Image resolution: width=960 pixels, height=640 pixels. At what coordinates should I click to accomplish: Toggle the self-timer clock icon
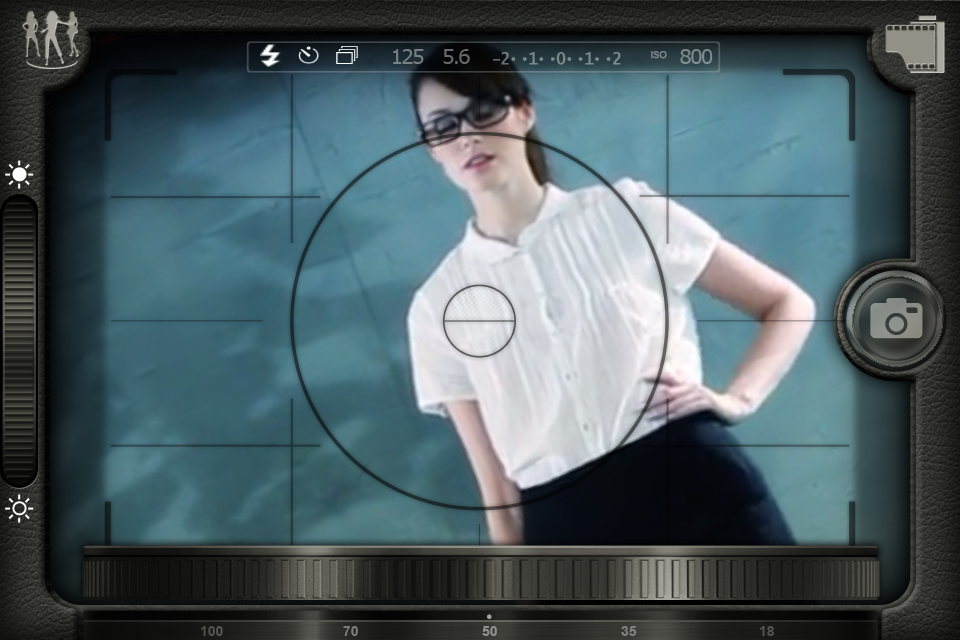coord(308,56)
